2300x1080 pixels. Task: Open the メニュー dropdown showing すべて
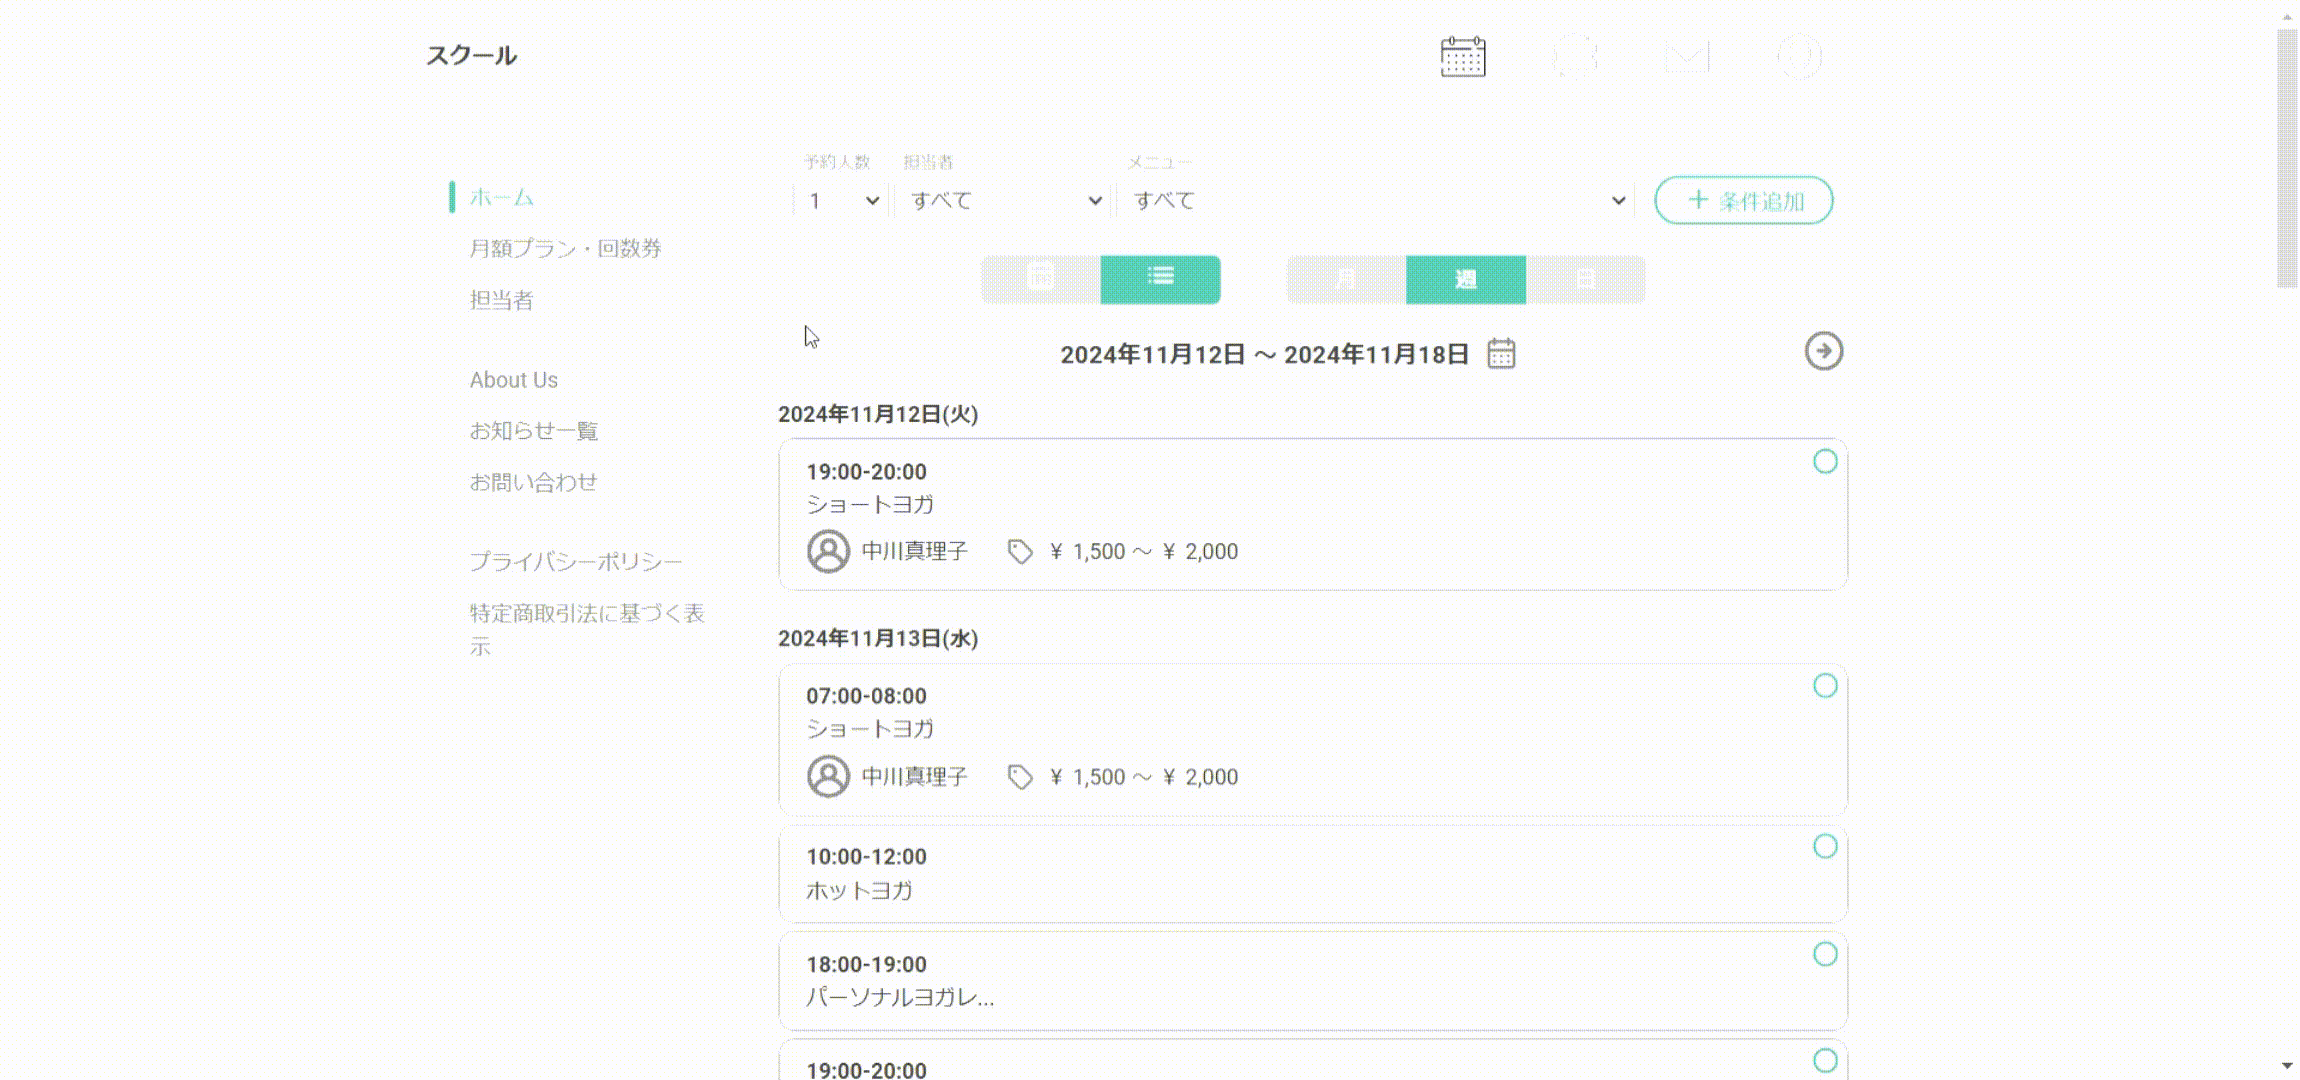click(x=1377, y=201)
